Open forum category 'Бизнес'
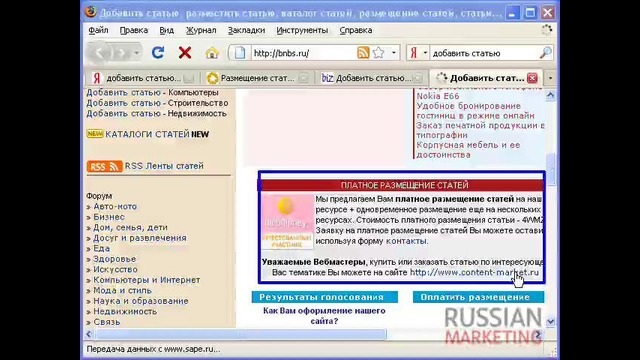Screen dimensions: 640x360 point(109,217)
